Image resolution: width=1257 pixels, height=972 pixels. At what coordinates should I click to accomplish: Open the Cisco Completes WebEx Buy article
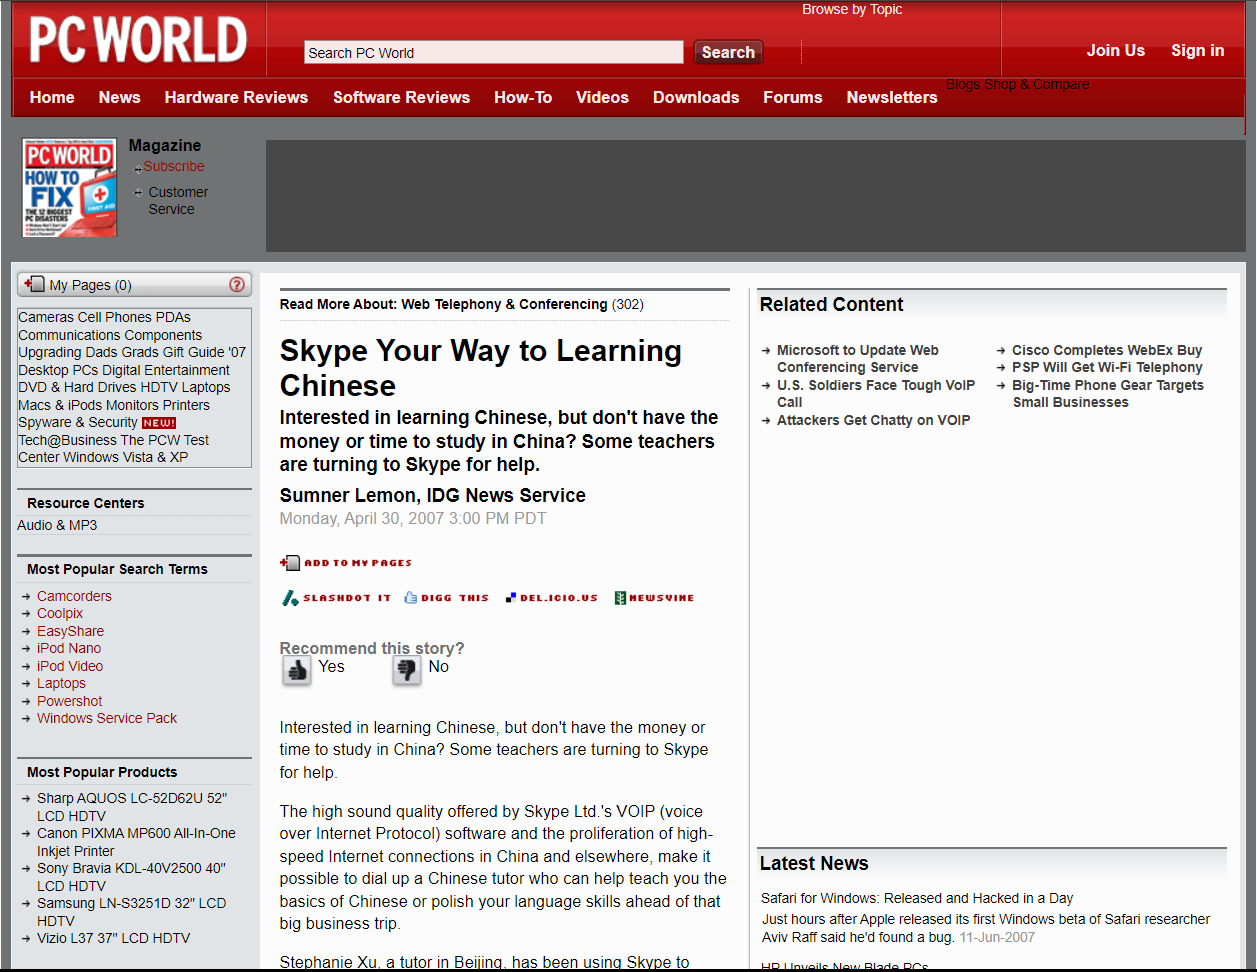tap(1106, 350)
